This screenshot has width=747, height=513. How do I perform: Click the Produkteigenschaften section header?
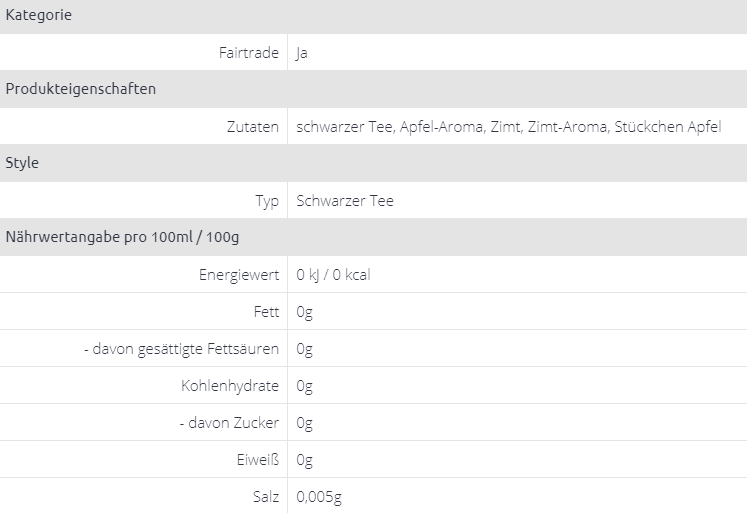(x=80, y=89)
